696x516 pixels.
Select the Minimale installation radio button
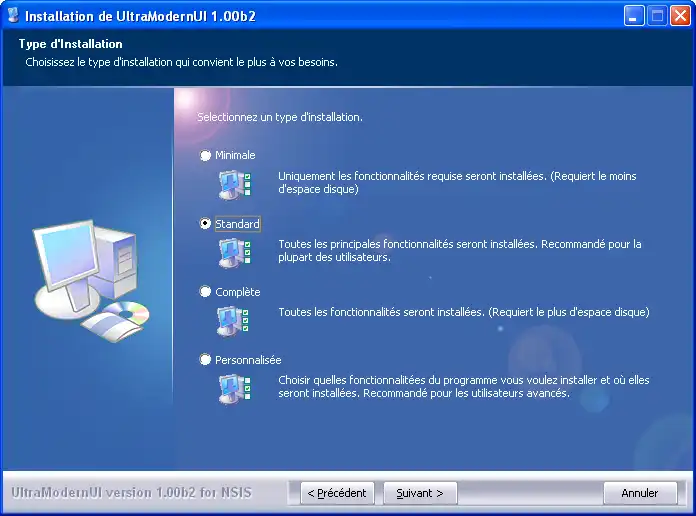[x=205, y=155]
